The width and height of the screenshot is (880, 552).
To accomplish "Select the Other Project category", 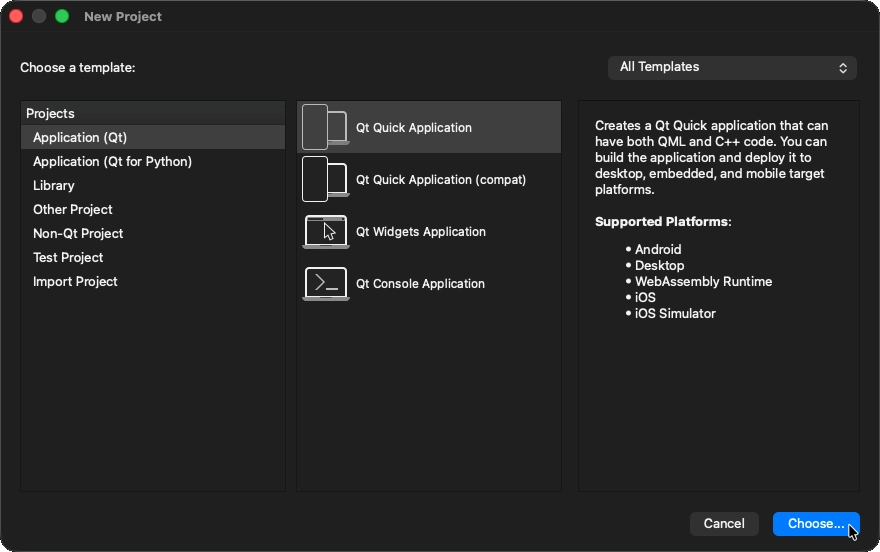I will point(153,210).
